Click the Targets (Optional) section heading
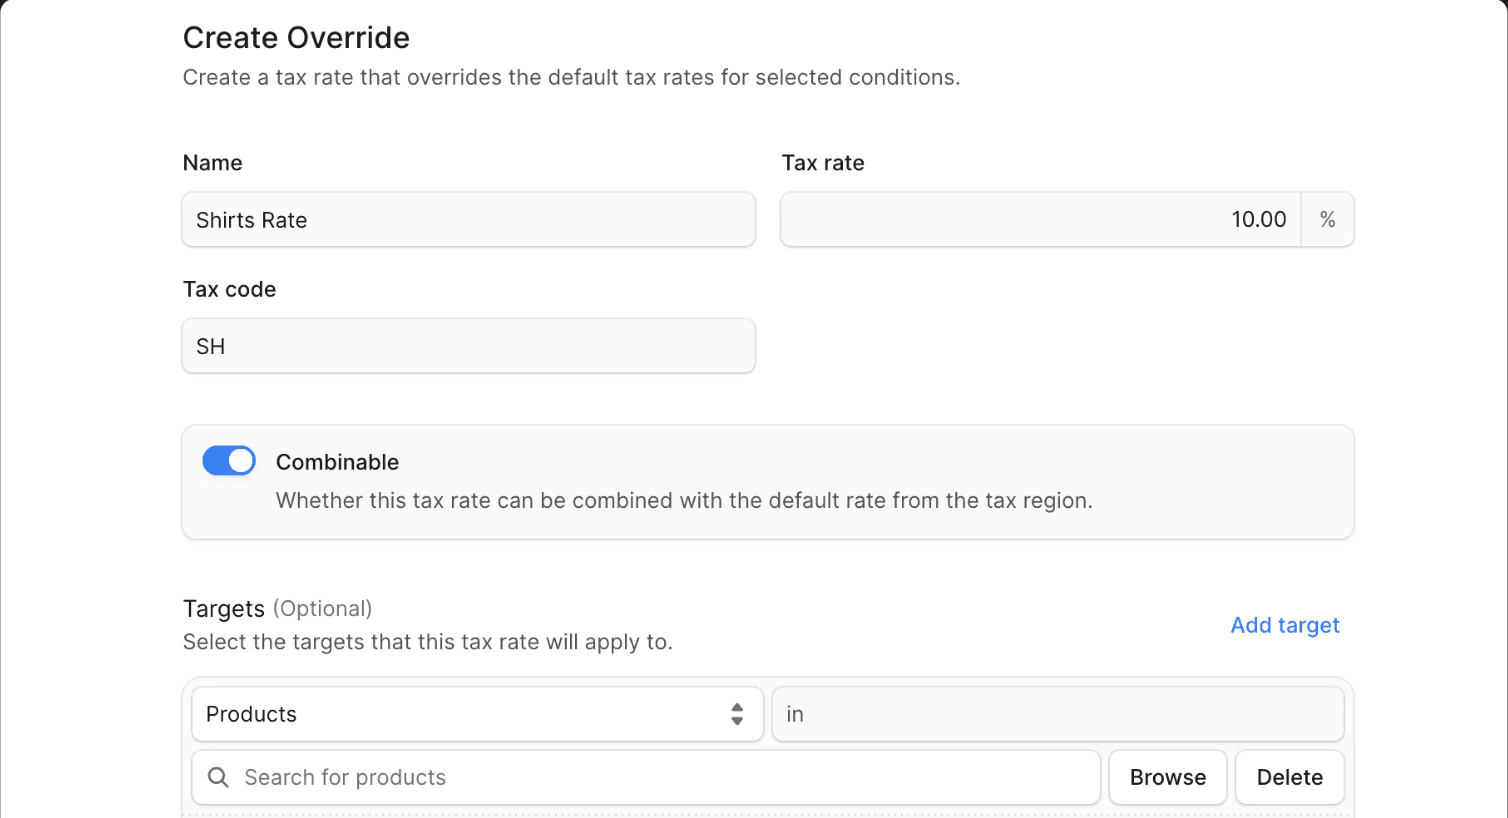Viewport: 1508px width, 818px height. (277, 609)
